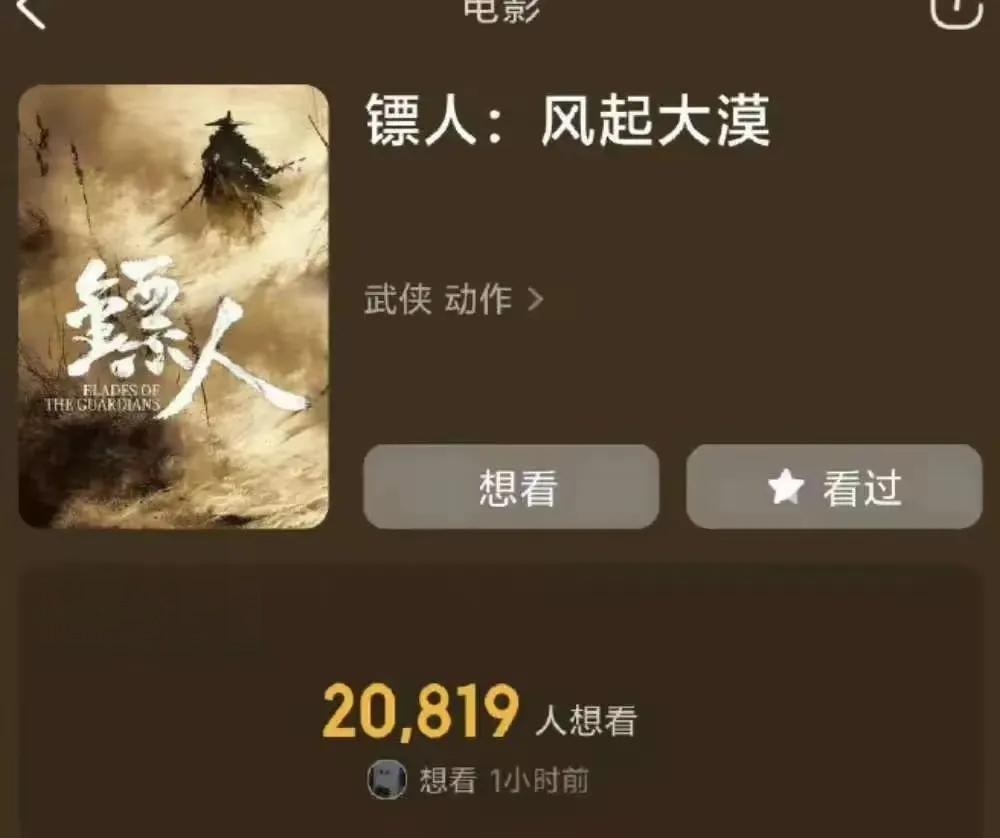
Task: Open the 镖人 movie poster thumbnail
Action: coord(173,306)
